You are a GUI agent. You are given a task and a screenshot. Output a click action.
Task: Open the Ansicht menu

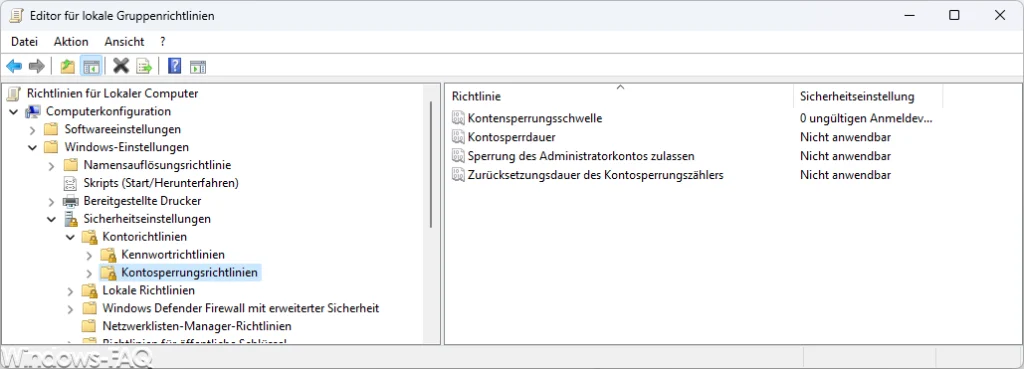[124, 41]
